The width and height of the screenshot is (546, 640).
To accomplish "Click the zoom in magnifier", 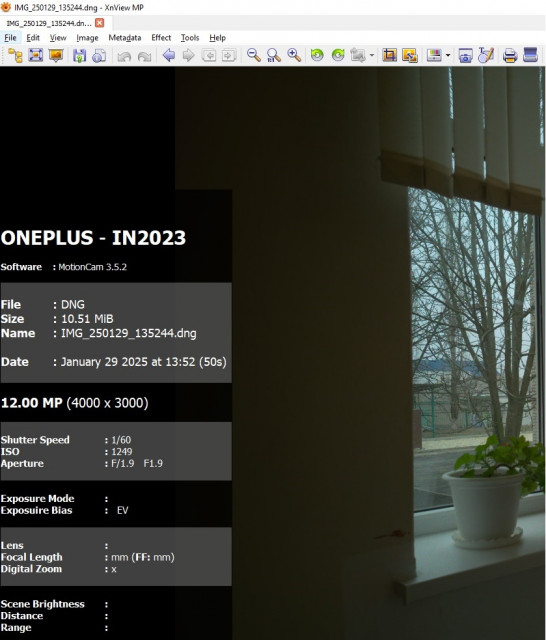I will 294,55.
